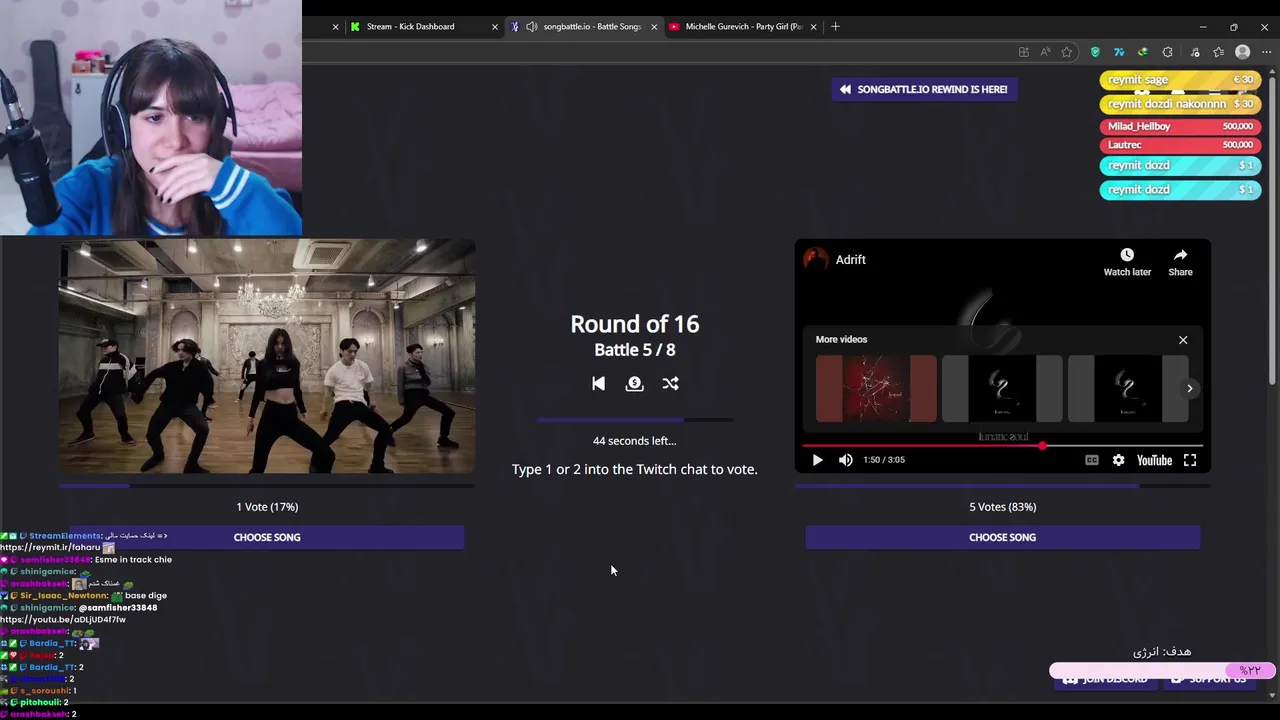Toggle closed captions in YouTube player
Screen dimensions: 1280x720
pos(1092,460)
